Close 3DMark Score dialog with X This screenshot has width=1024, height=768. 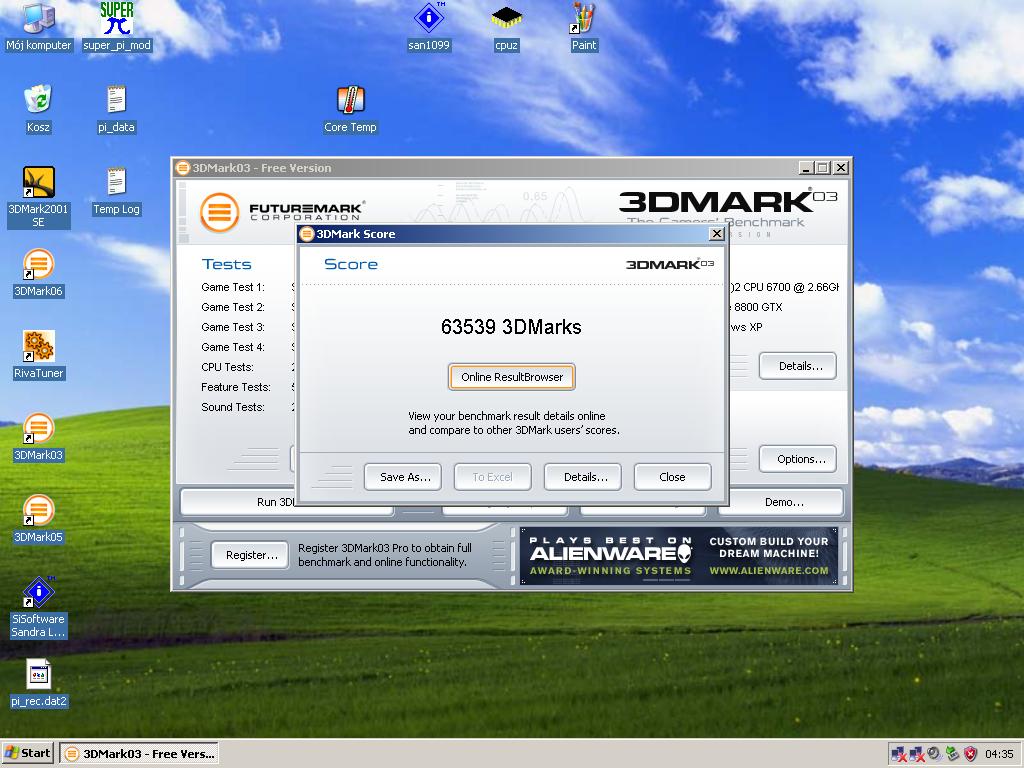(x=716, y=234)
